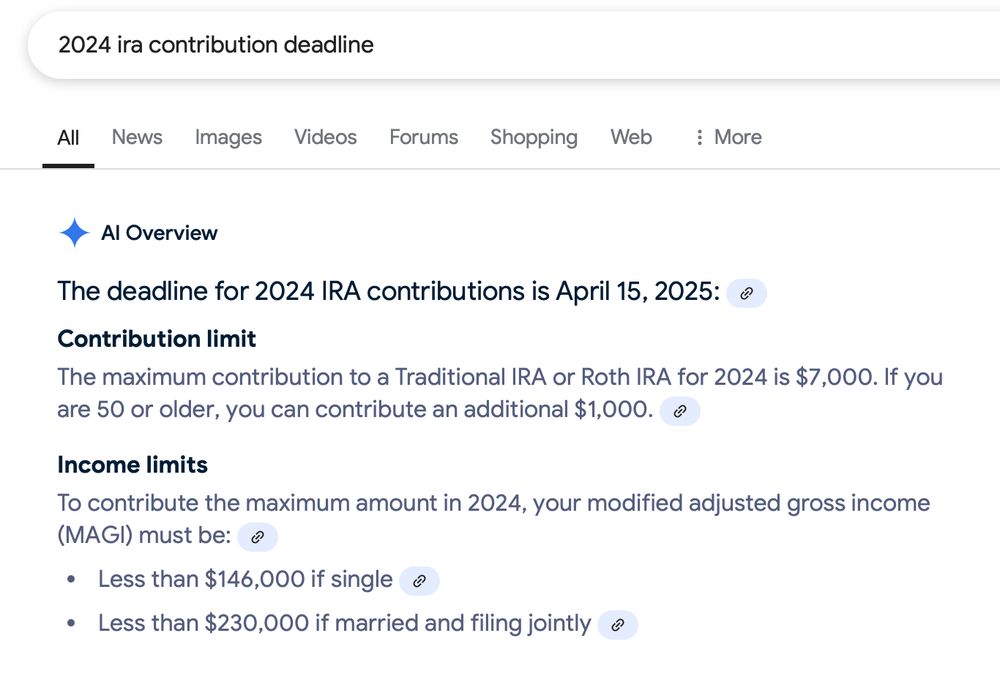
Task: Go to the Forums tab
Action: click(423, 137)
